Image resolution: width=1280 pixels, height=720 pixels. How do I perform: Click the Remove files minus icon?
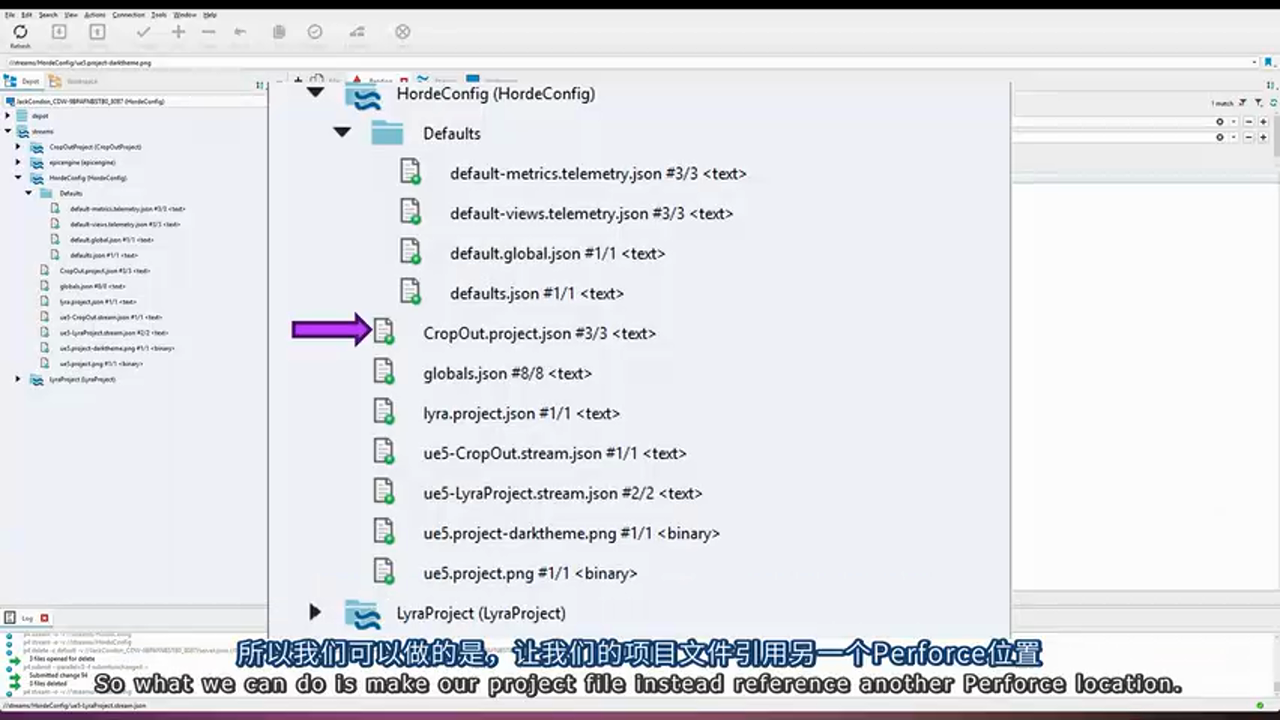point(208,31)
